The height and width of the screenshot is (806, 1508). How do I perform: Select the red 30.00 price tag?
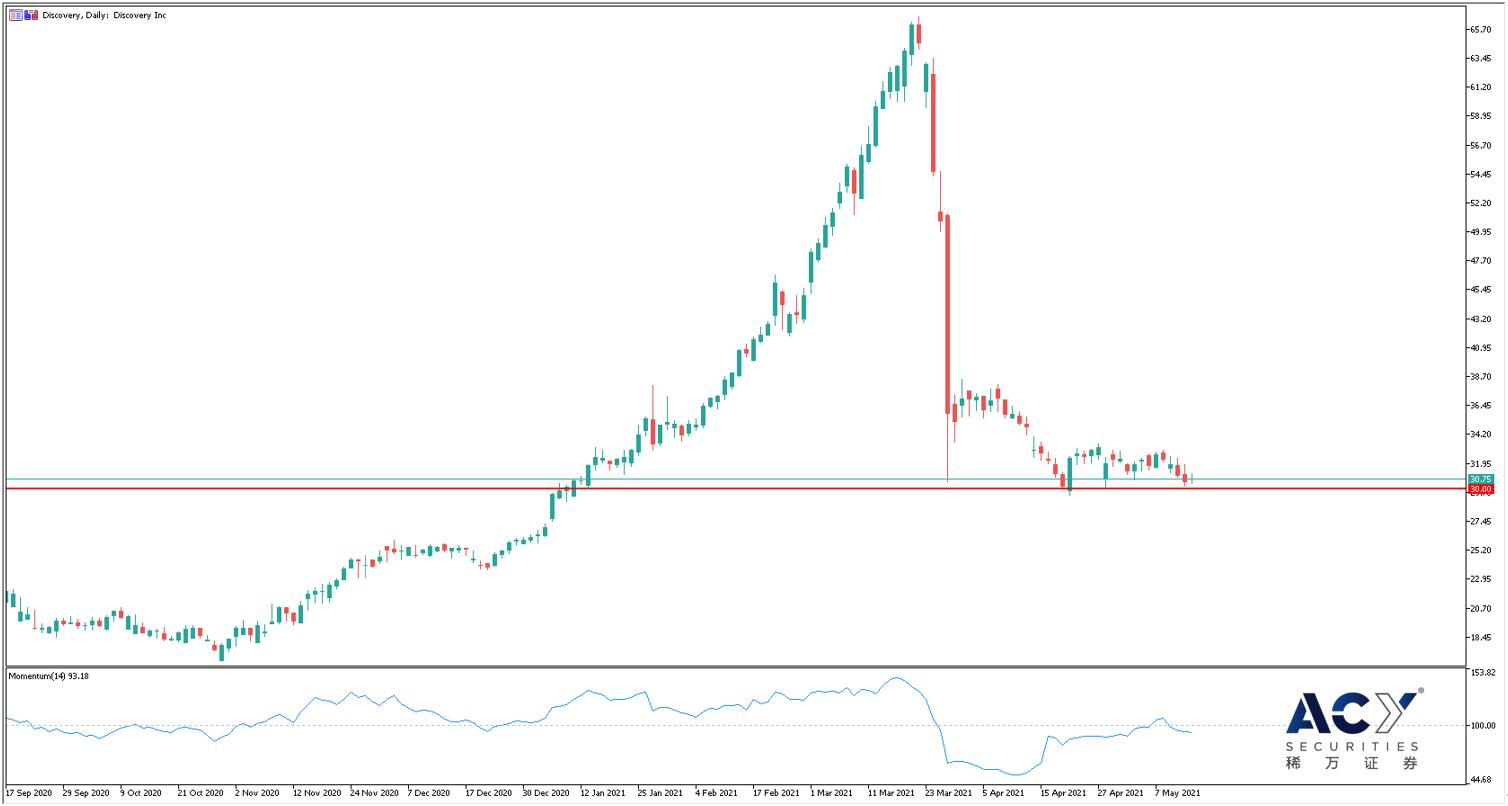1481,489
